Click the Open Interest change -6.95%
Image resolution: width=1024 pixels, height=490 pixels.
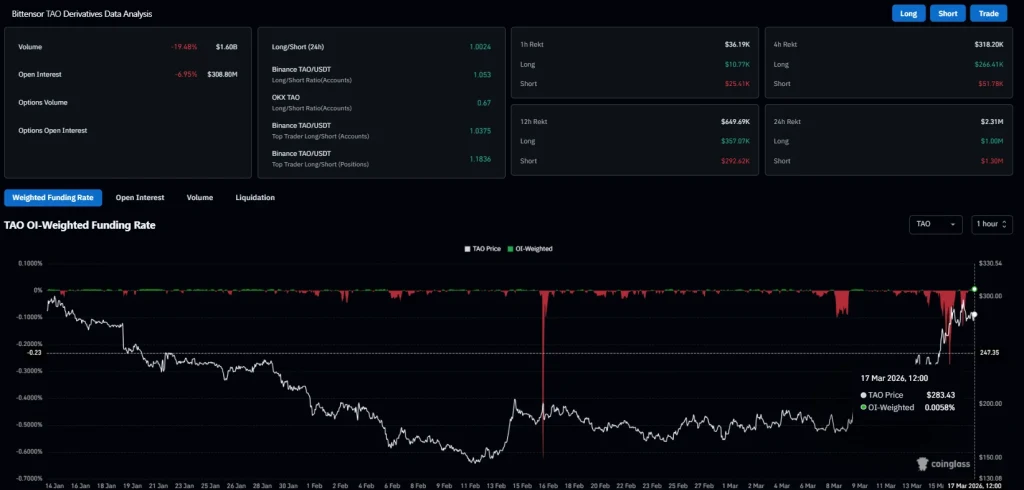186,74
